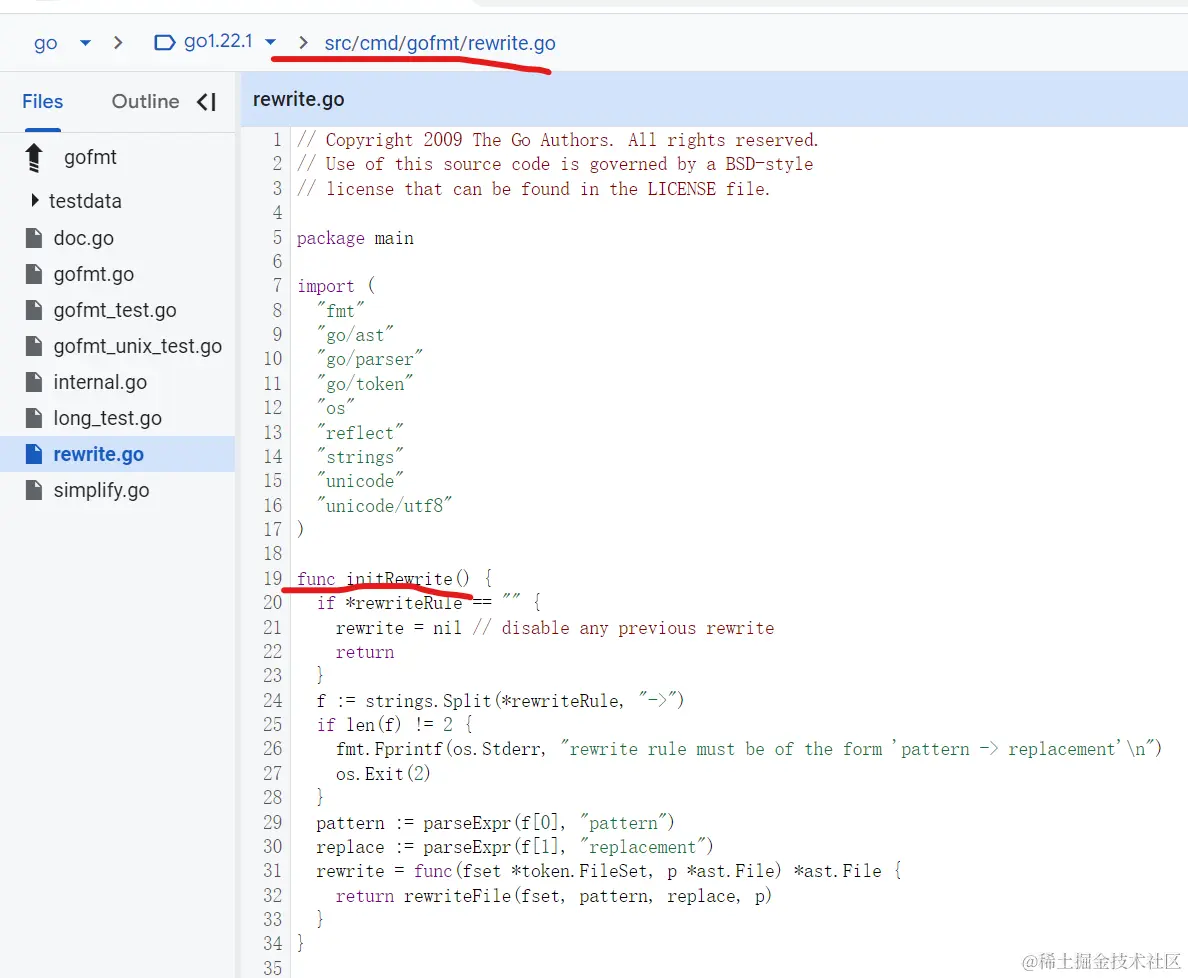Open the go1.22.1 tag dropdown arrow
The image size is (1188, 978).
tap(270, 42)
